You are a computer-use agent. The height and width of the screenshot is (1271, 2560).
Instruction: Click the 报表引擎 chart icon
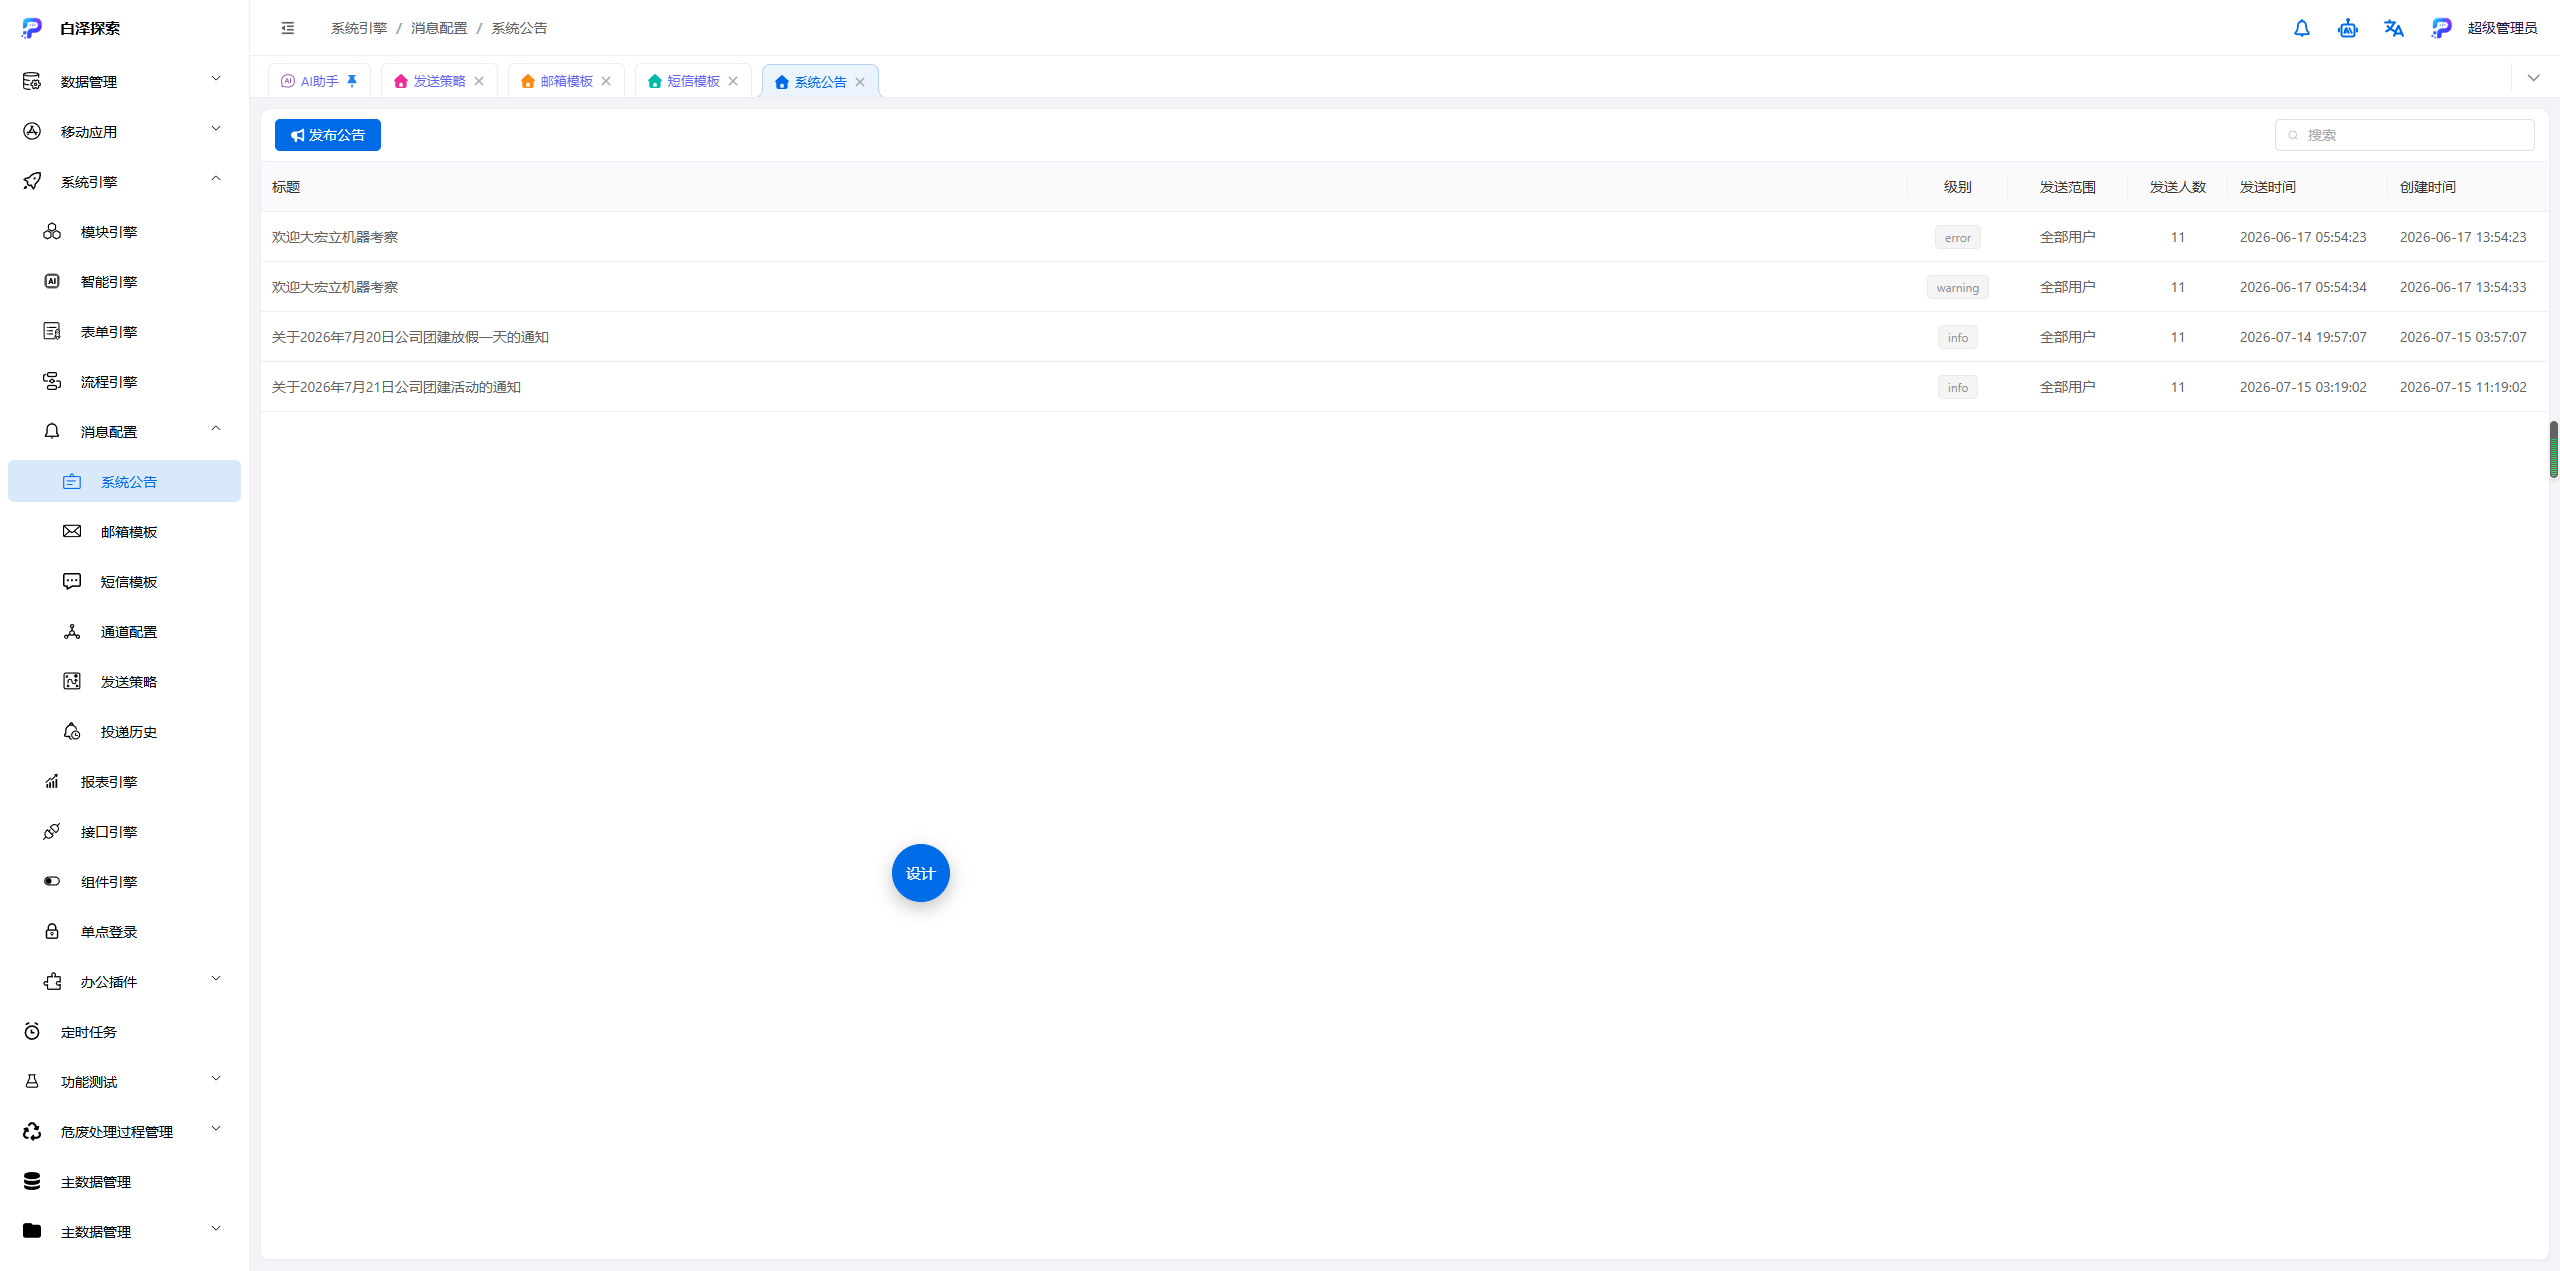(52, 781)
